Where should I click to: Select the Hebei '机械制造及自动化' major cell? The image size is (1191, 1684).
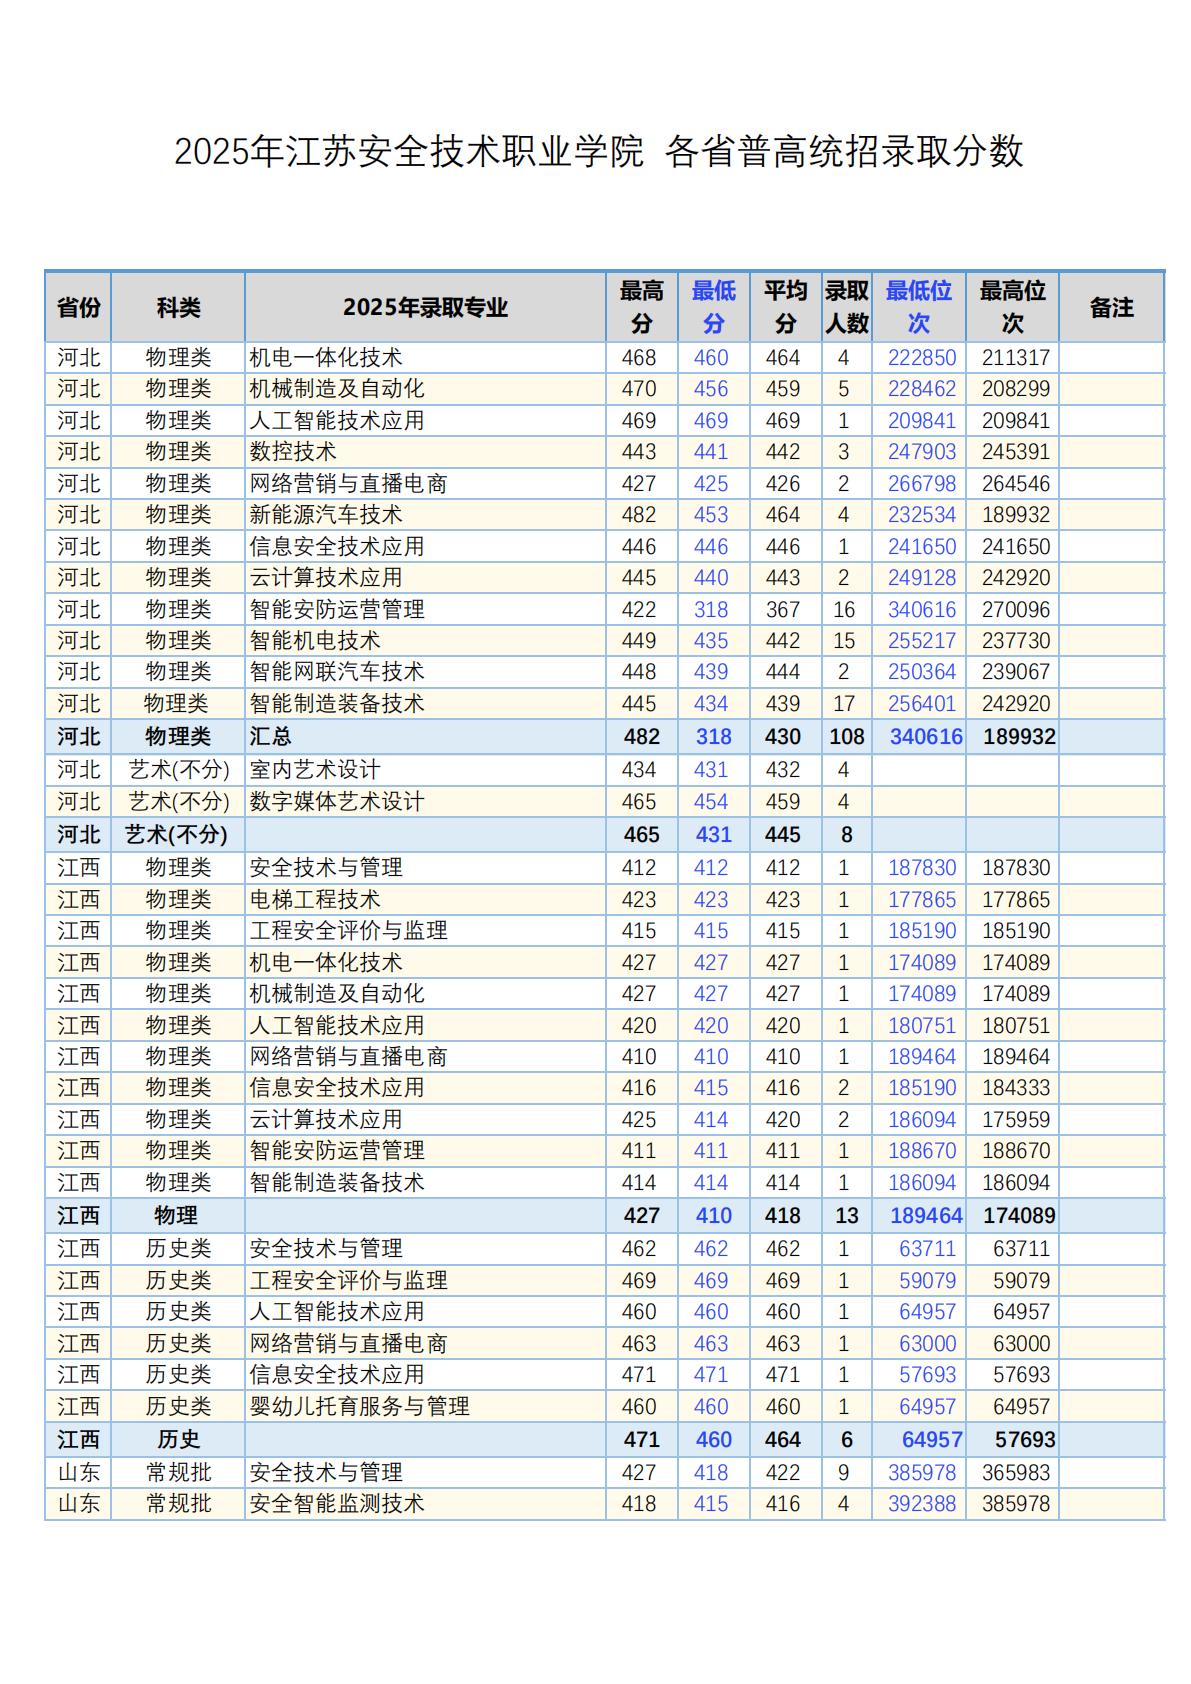point(426,389)
